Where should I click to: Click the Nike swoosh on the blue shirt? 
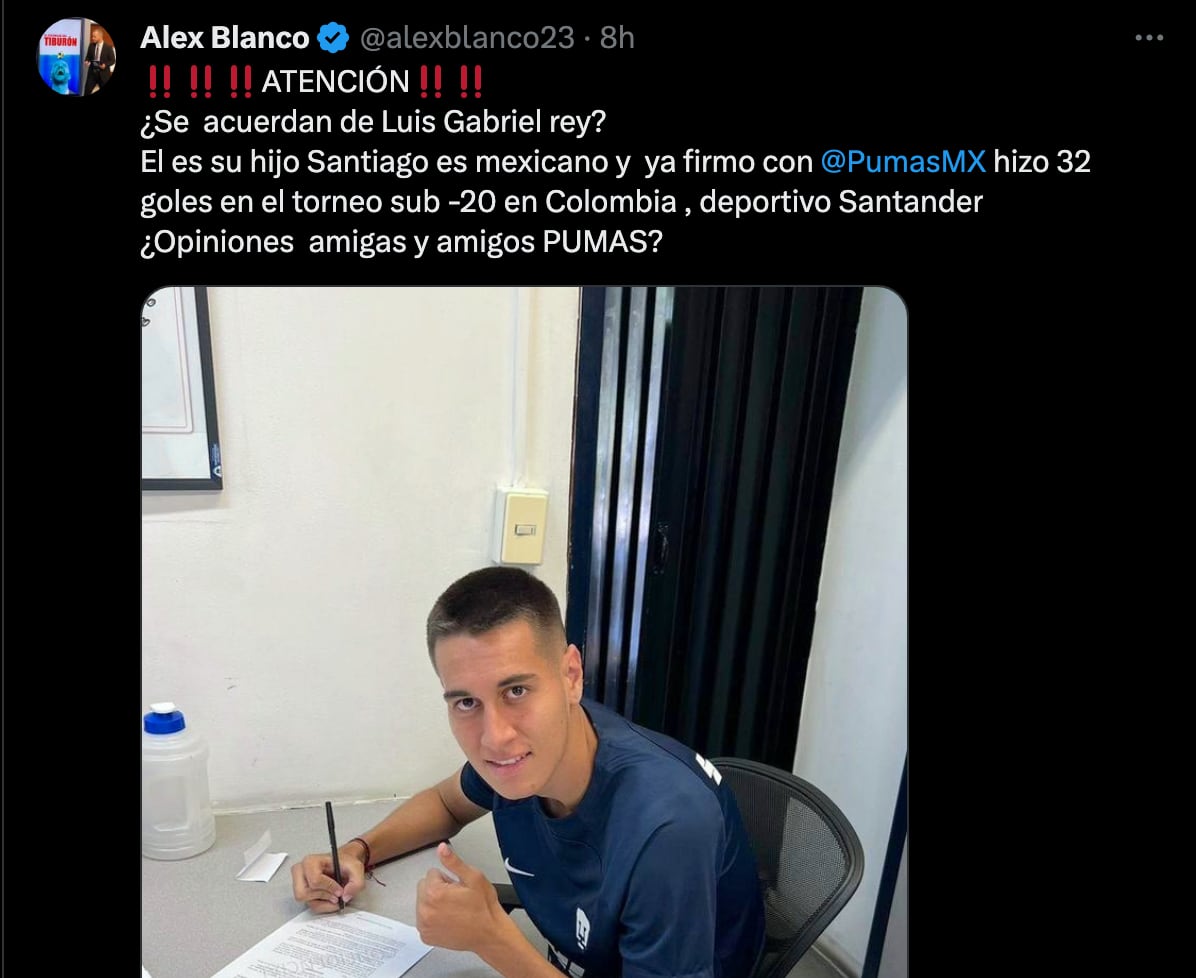pos(518,869)
